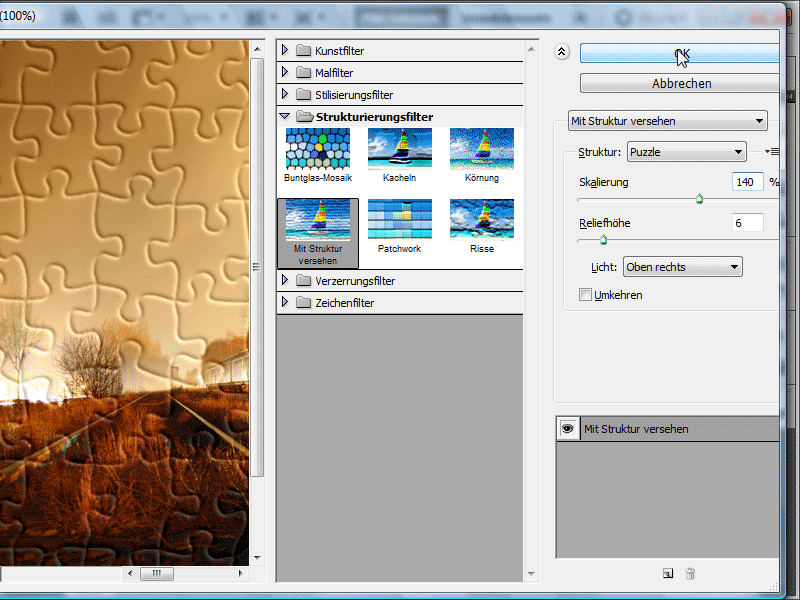
Task: Click the Skalierung slider handle
Action: point(699,199)
